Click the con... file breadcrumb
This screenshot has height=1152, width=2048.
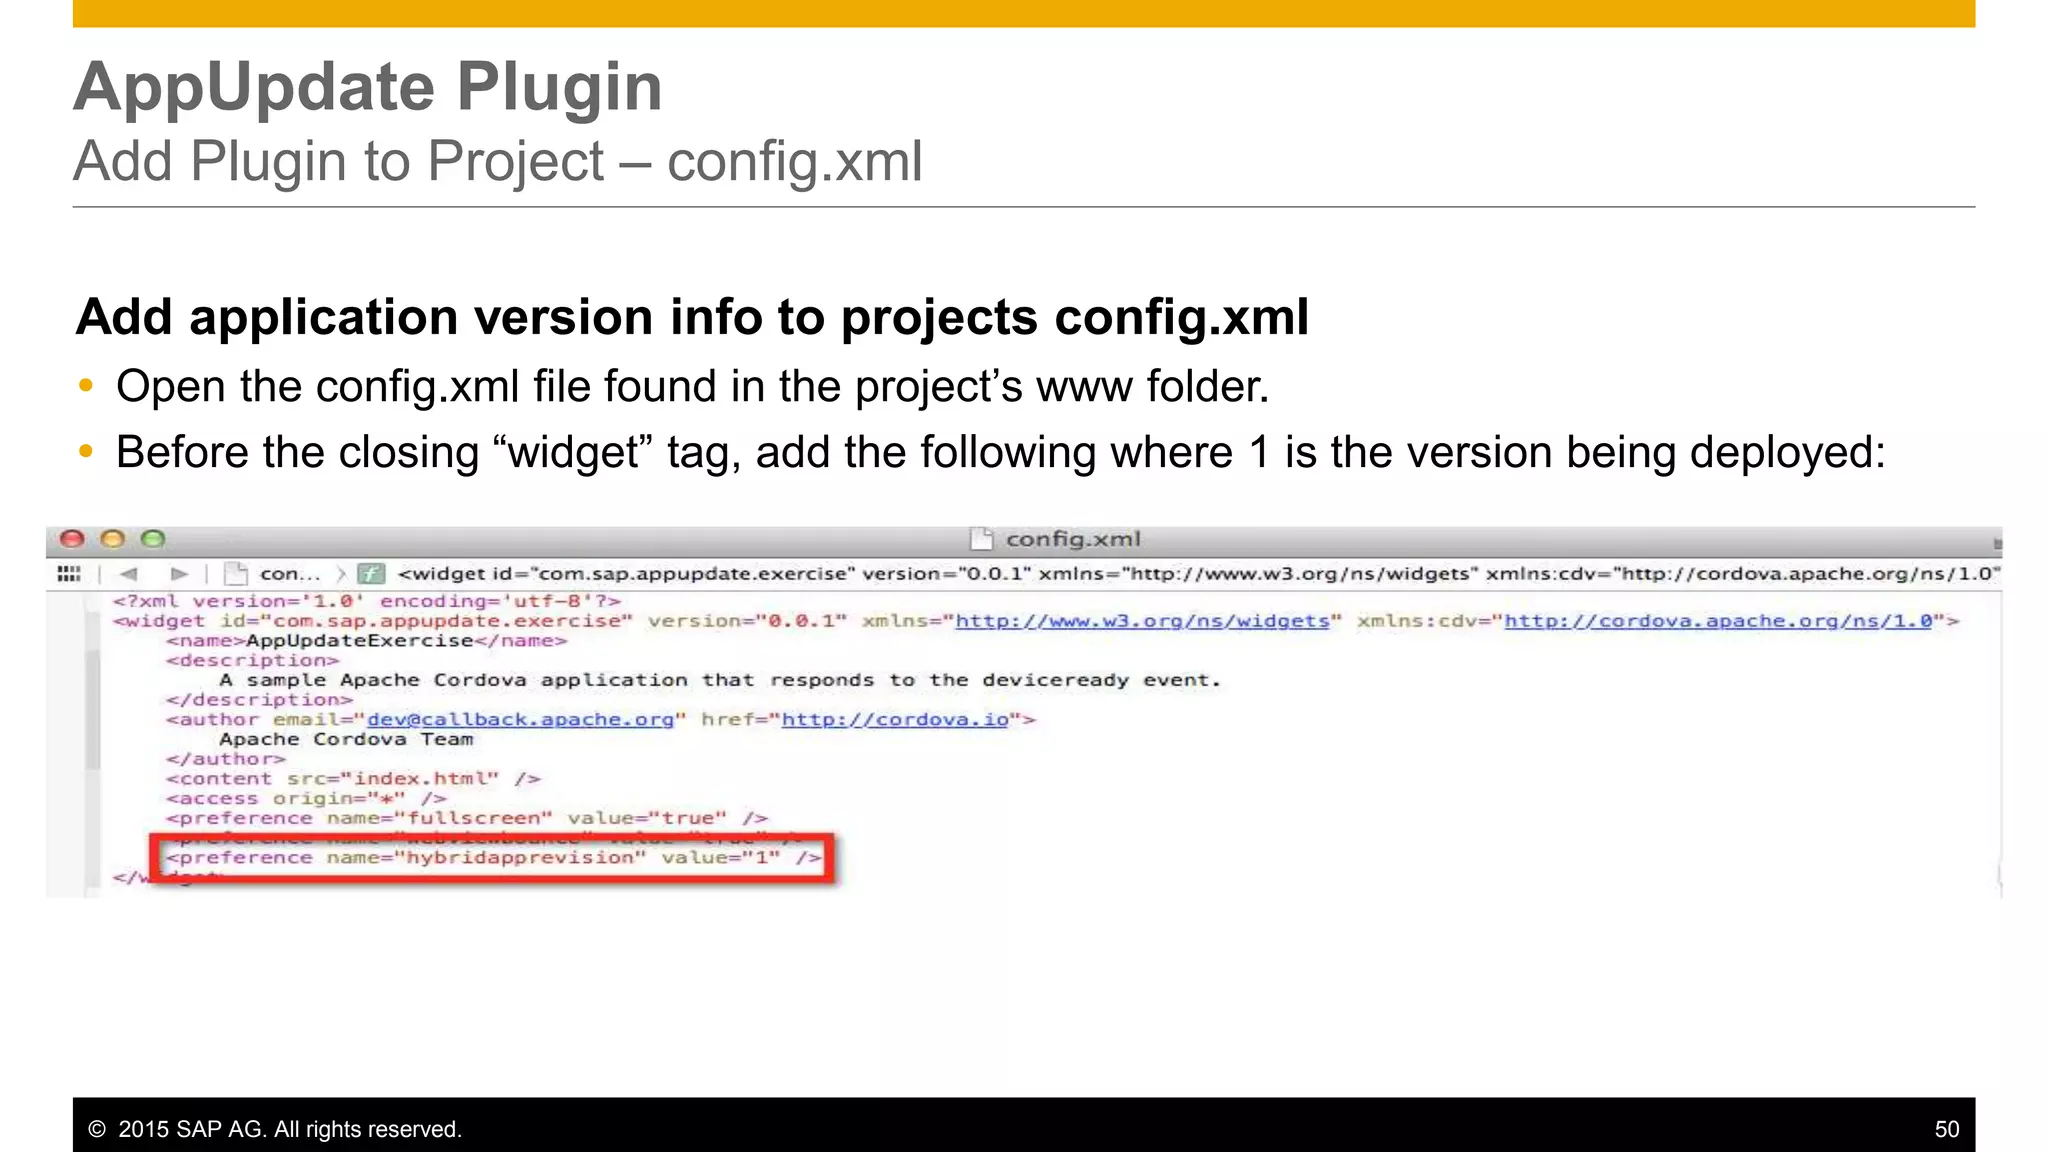(272, 573)
